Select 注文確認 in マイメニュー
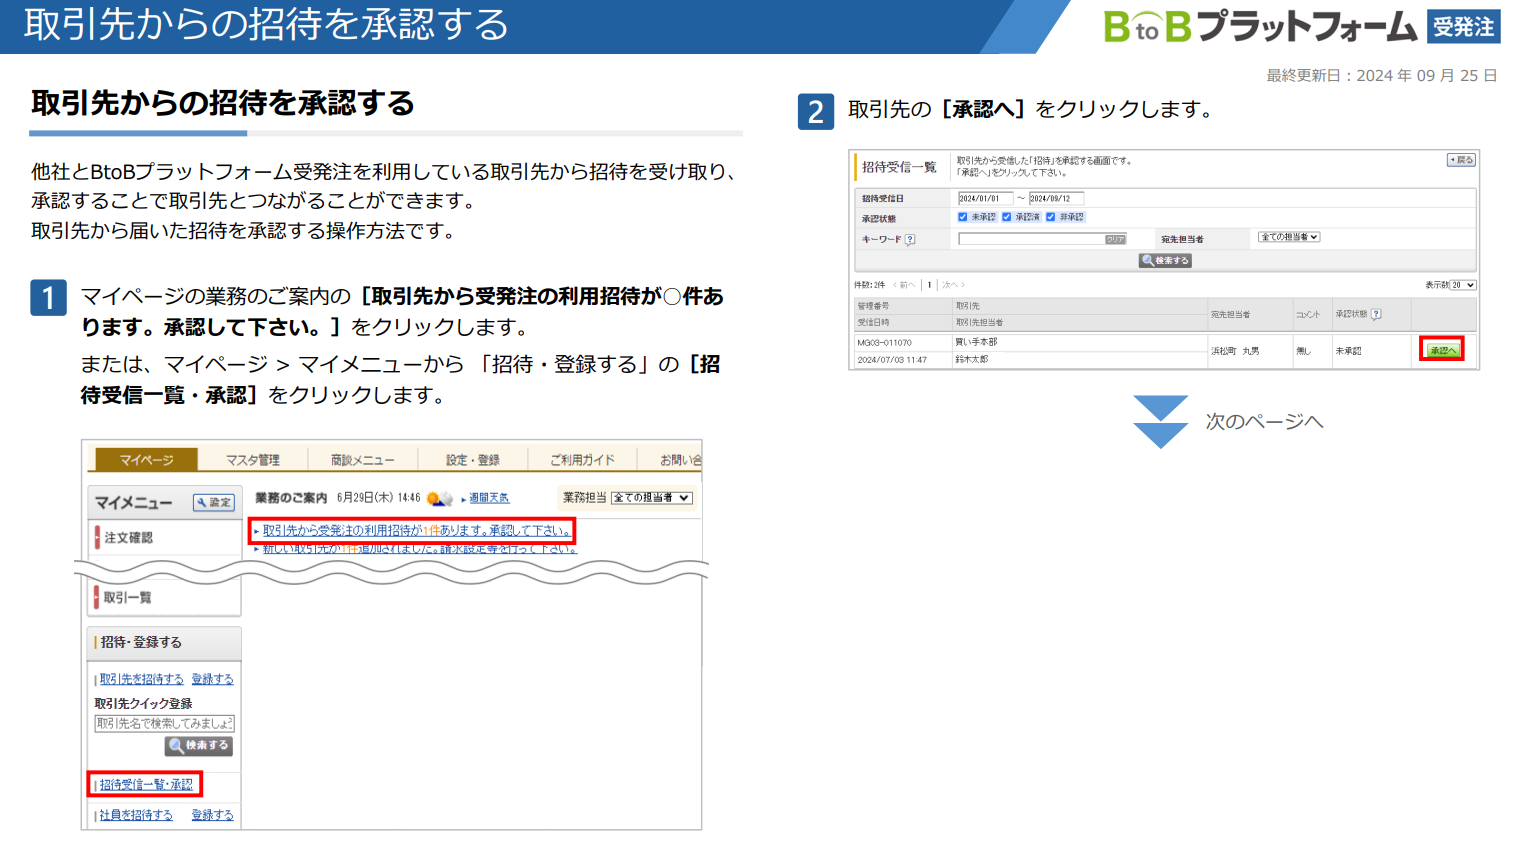Viewport: 1525px width, 844px height. [165, 538]
